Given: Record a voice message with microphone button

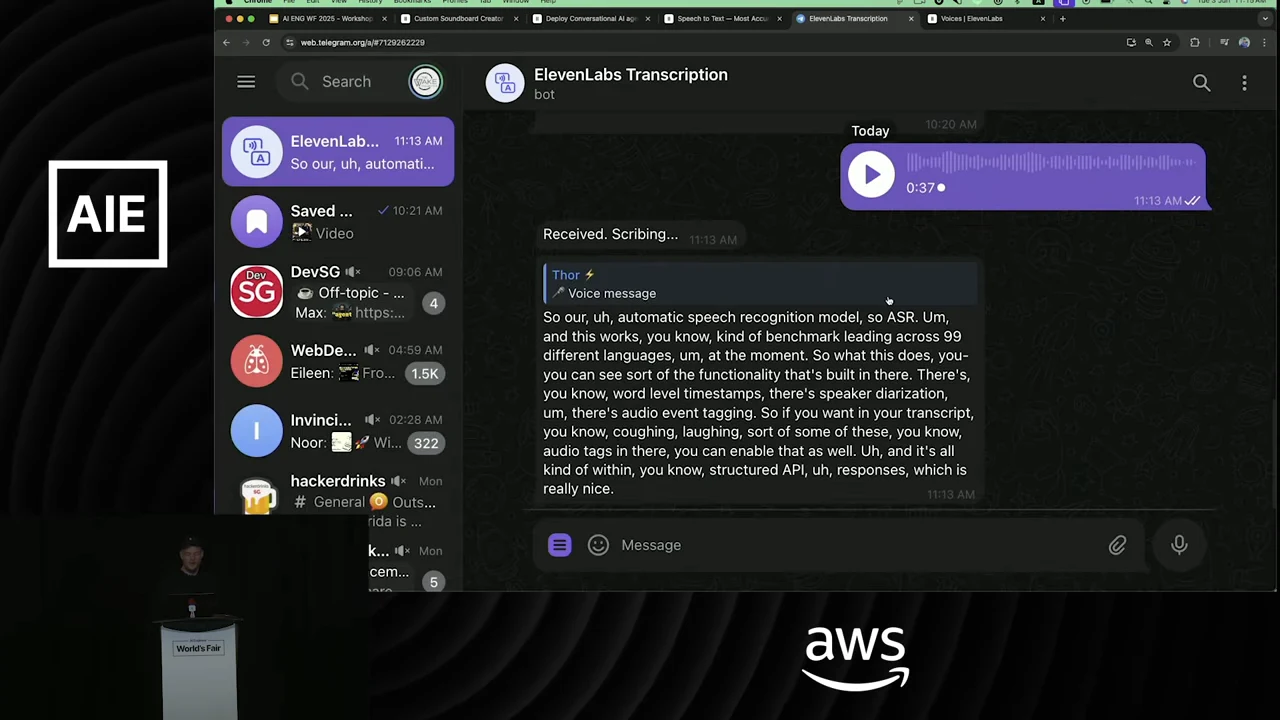Looking at the screenshot, I should click(1179, 545).
